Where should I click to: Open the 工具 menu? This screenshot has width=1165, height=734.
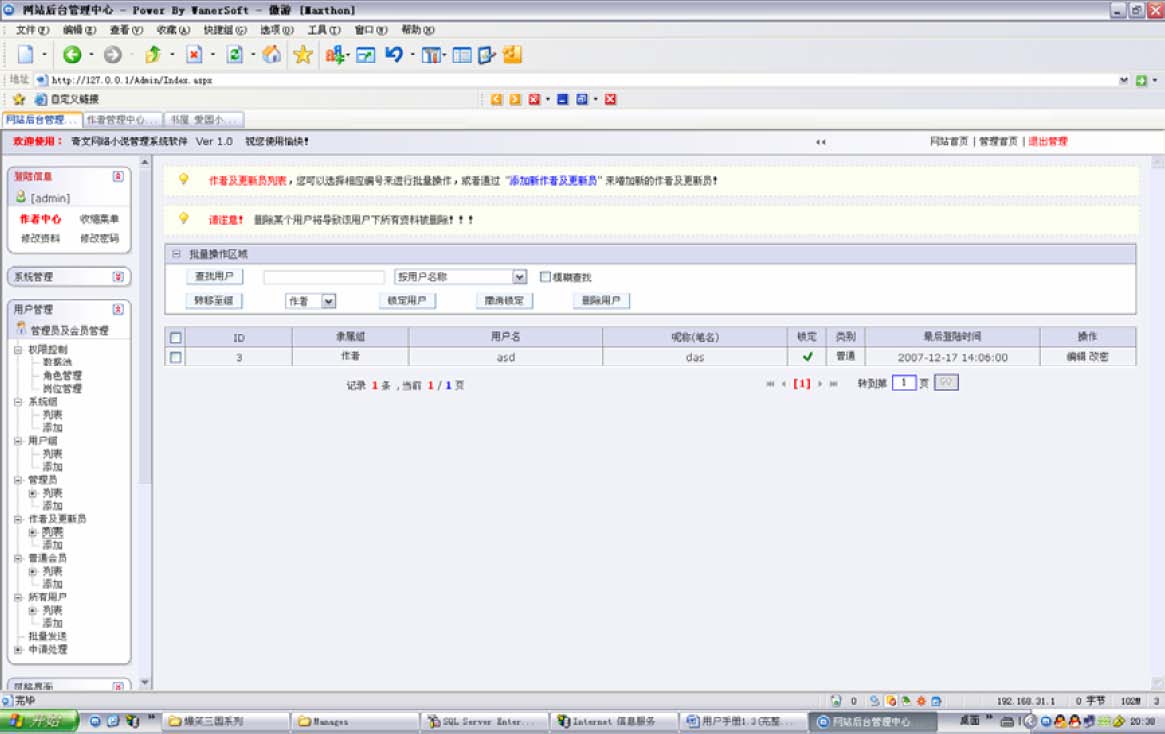coord(324,30)
